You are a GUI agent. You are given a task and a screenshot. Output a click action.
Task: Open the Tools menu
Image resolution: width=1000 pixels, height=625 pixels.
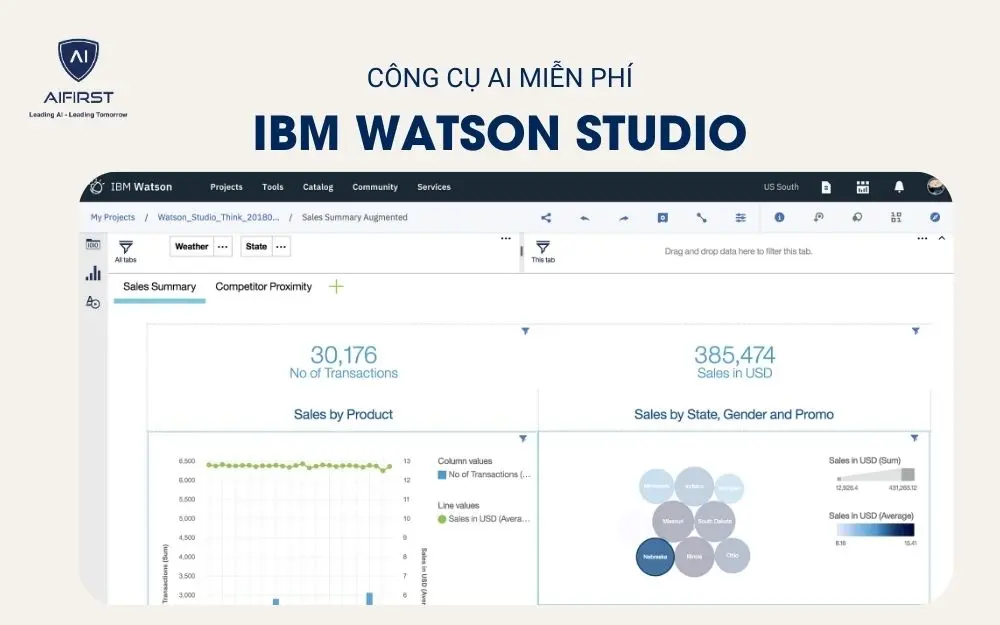click(272, 187)
